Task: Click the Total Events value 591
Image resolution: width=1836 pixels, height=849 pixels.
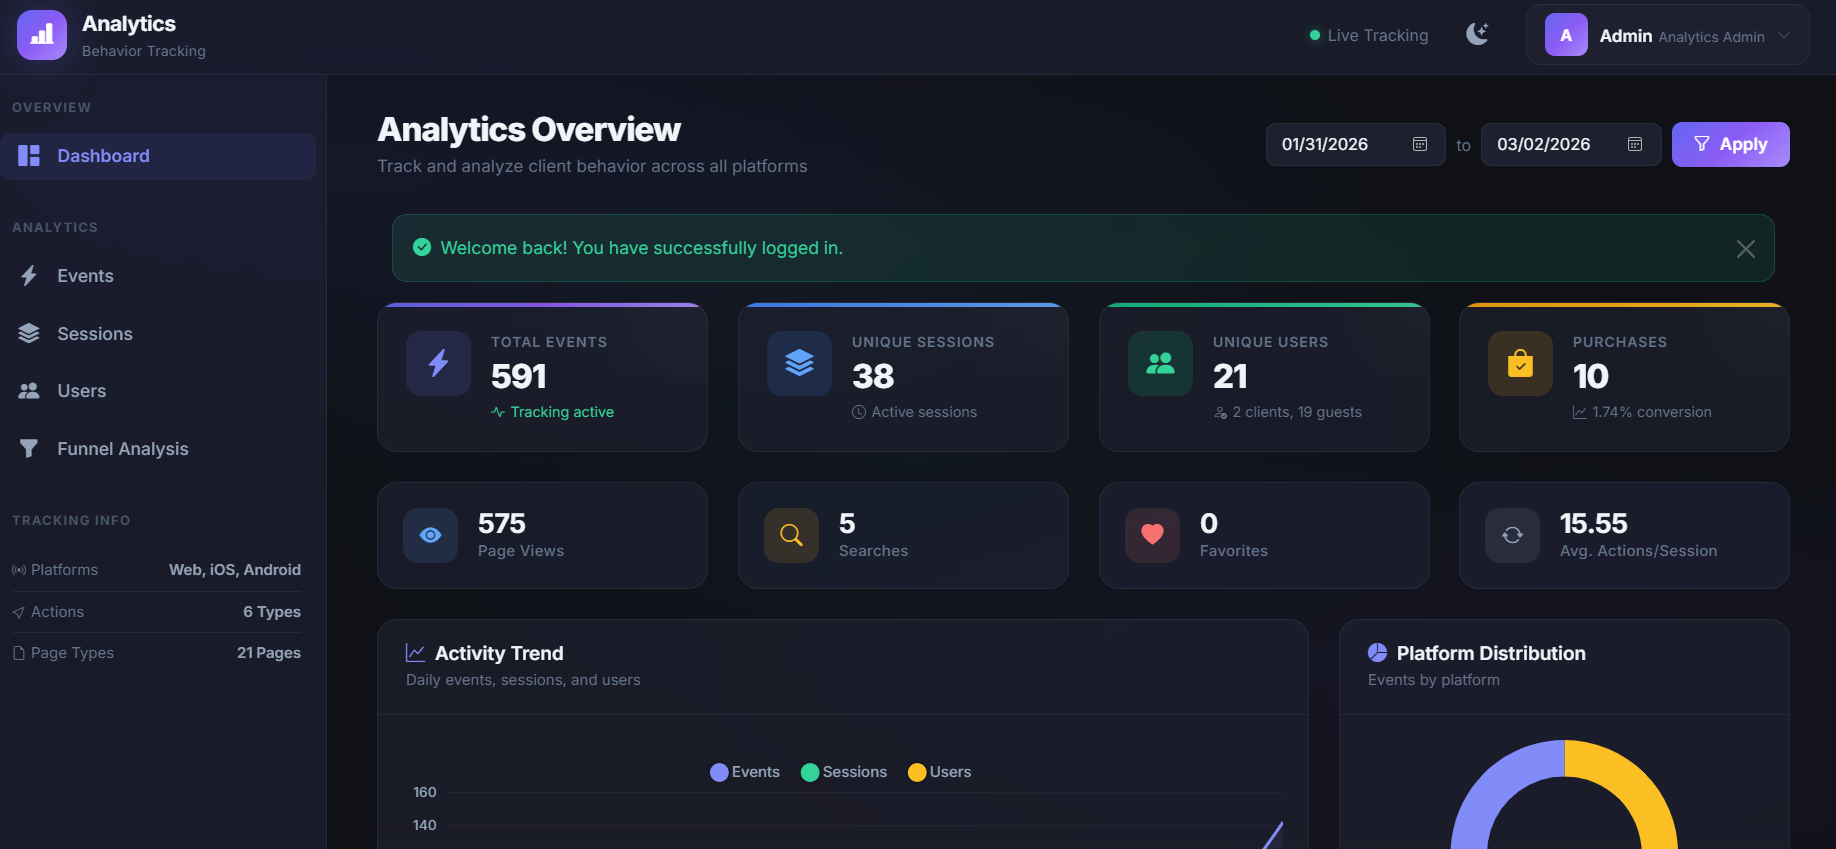Action: tap(519, 376)
